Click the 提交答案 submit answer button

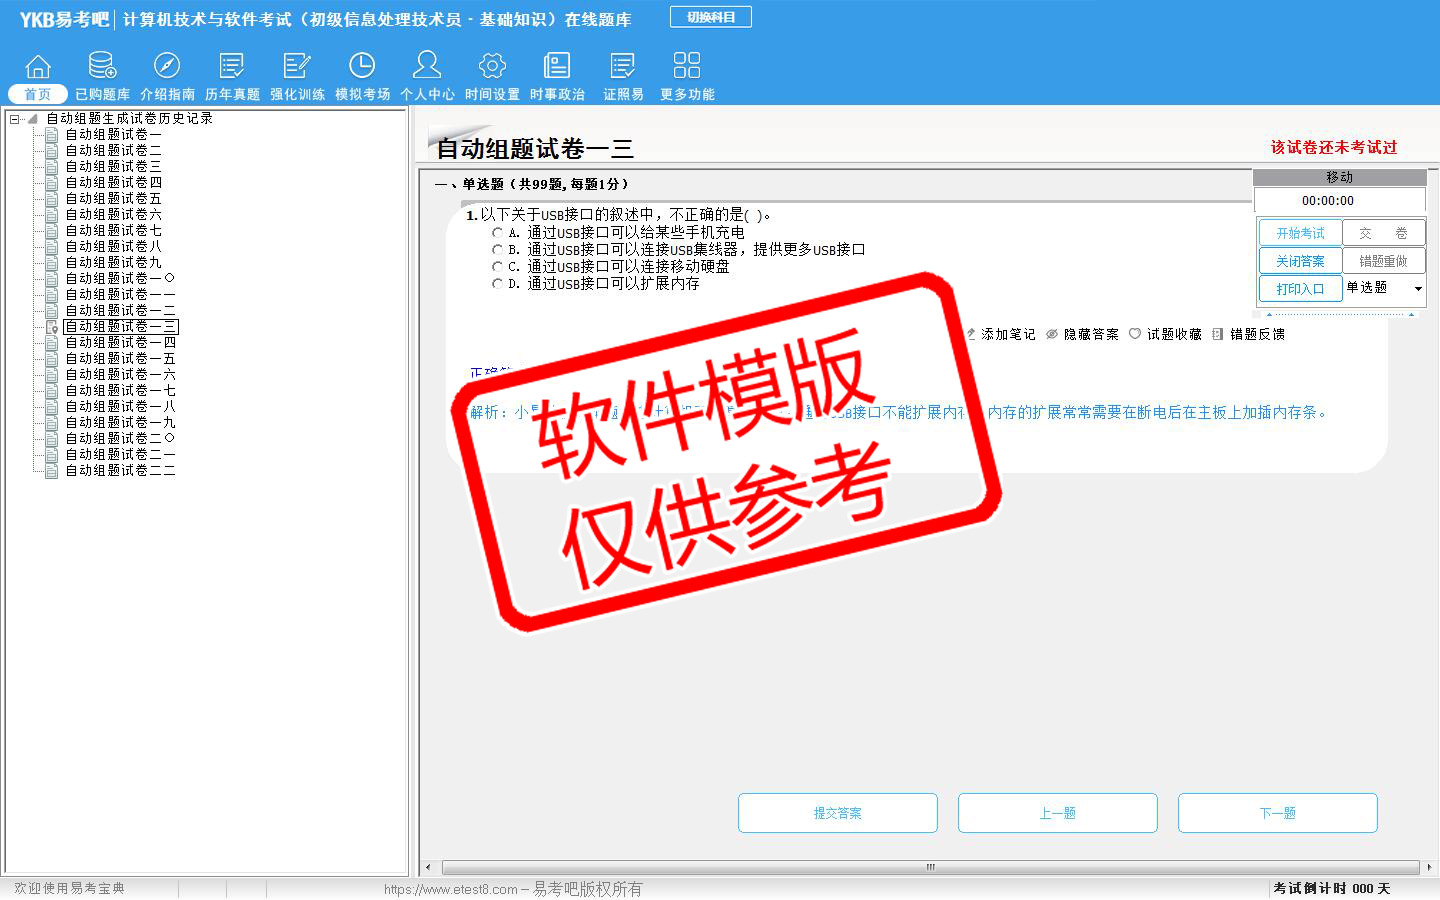click(x=838, y=813)
